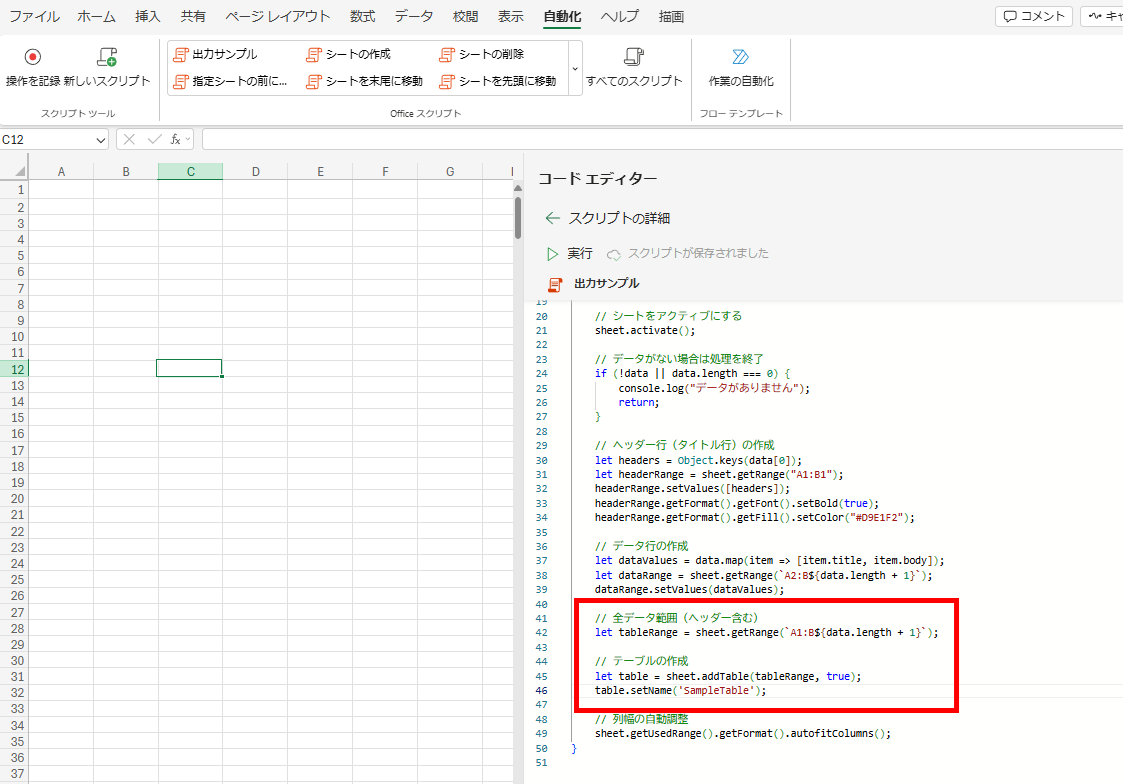
Task: Open the Name Box dropdown
Action: tap(100, 138)
